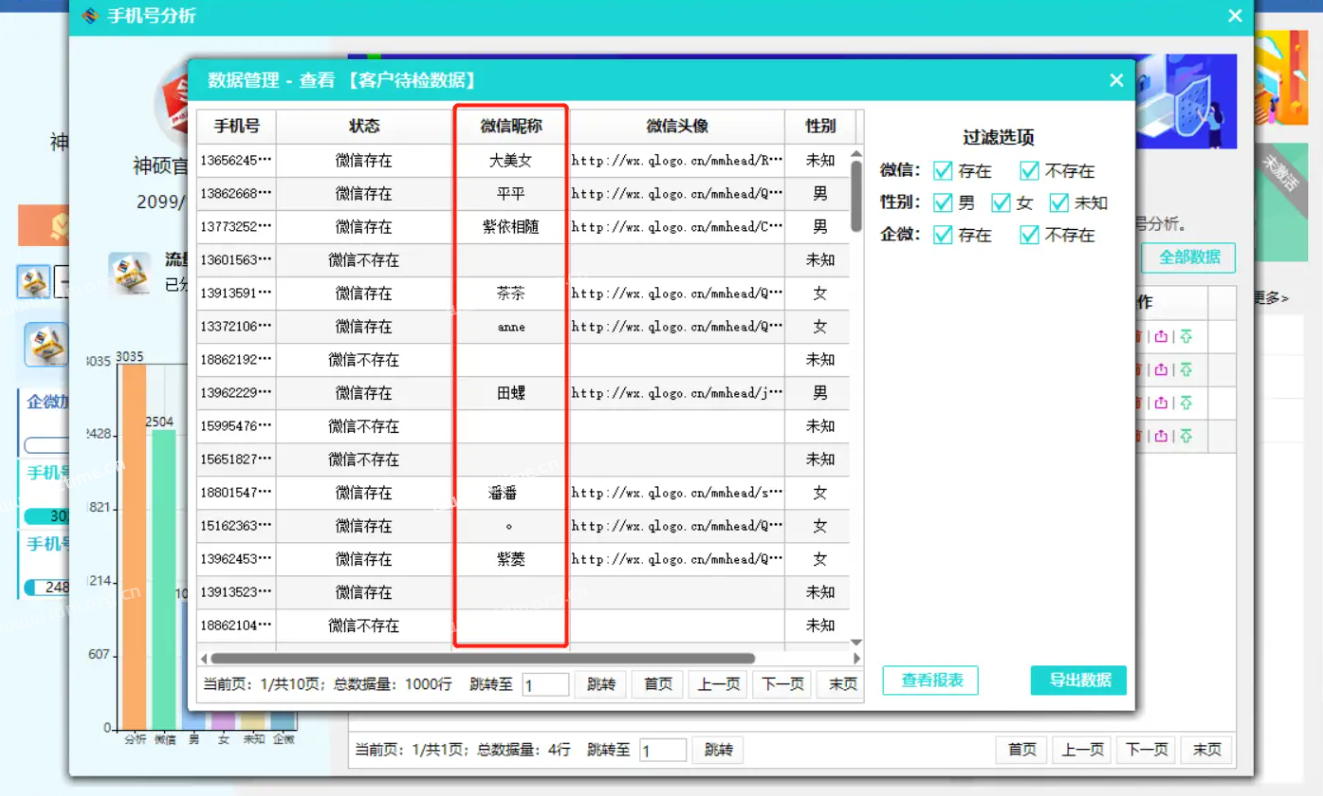The height and width of the screenshot is (796, 1323).
Task: Uncheck 性别 女 filter
Action: coord(1001,203)
